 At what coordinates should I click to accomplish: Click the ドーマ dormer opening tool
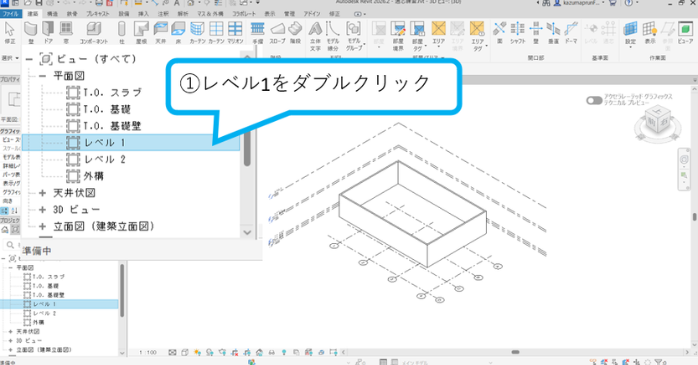571,32
